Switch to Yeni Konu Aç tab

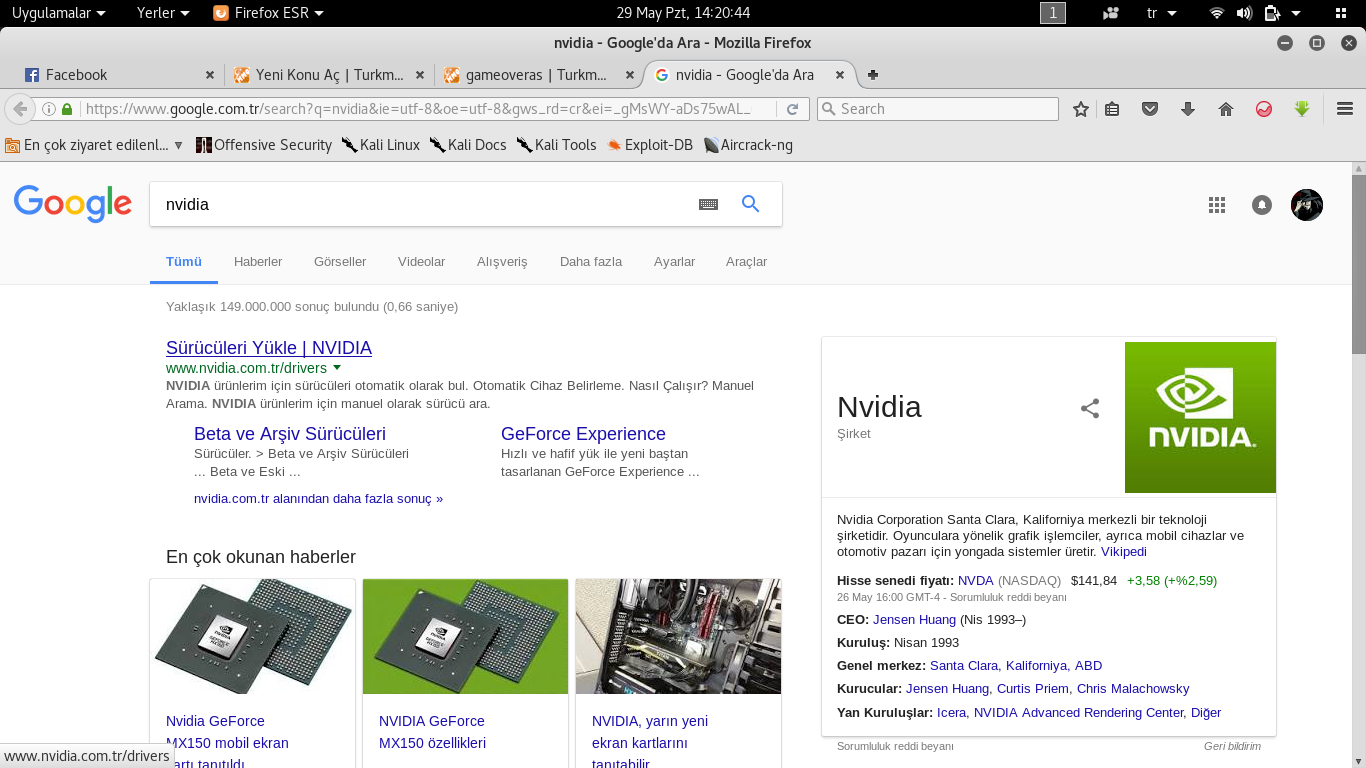[327, 75]
